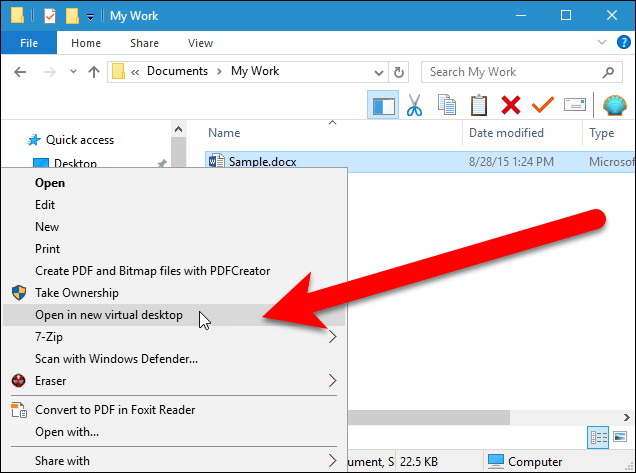This screenshot has height=473, width=636.
Task: Click the Refresh address bar button
Action: coord(399,72)
